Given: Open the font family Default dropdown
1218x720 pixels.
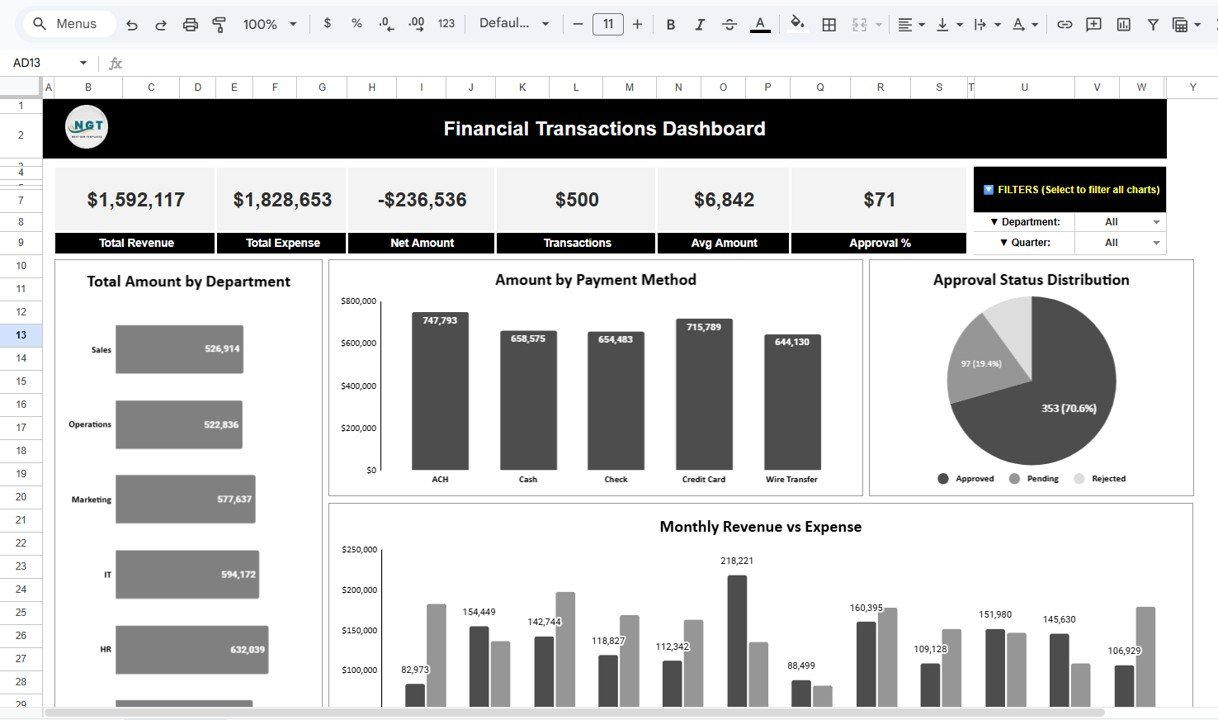Looking at the screenshot, I should click(514, 24).
